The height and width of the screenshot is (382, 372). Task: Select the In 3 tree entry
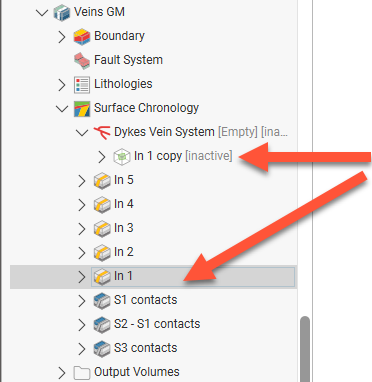click(x=124, y=228)
